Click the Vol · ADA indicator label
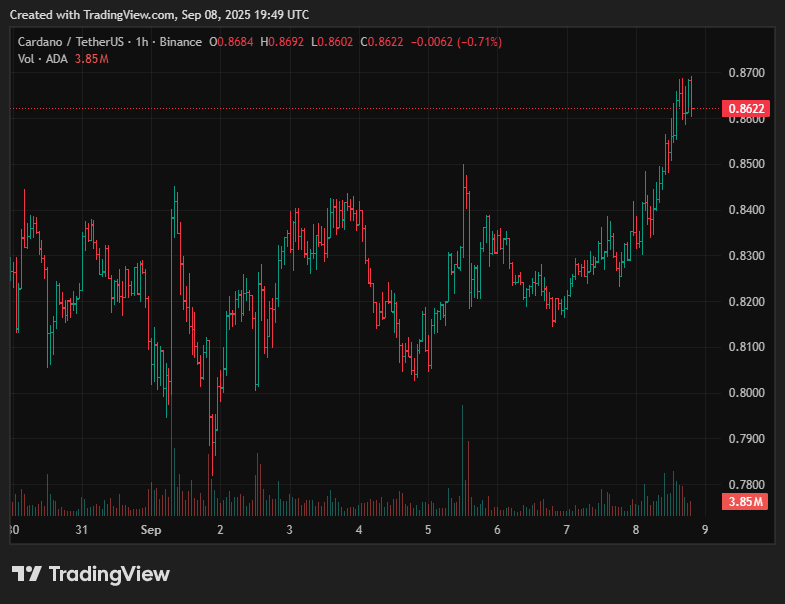Image resolution: width=785 pixels, height=604 pixels. pyautogui.click(x=43, y=59)
